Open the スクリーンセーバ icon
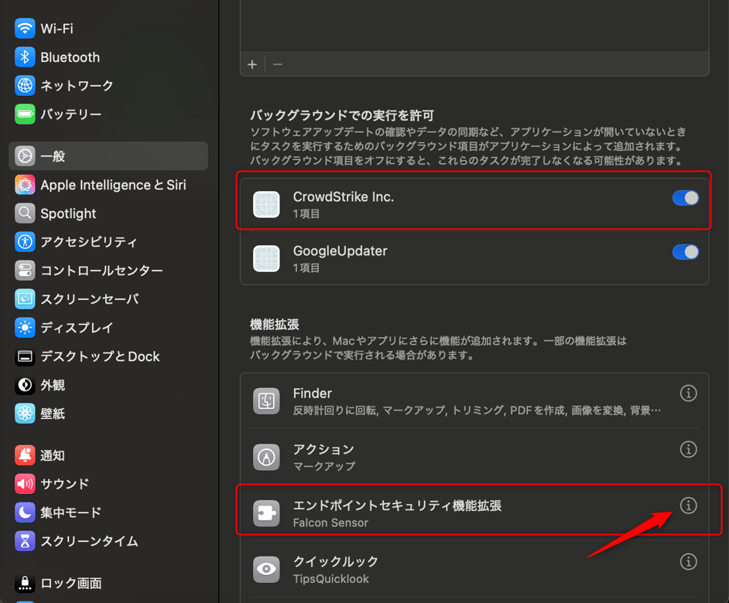The image size is (729, 603). [25, 299]
